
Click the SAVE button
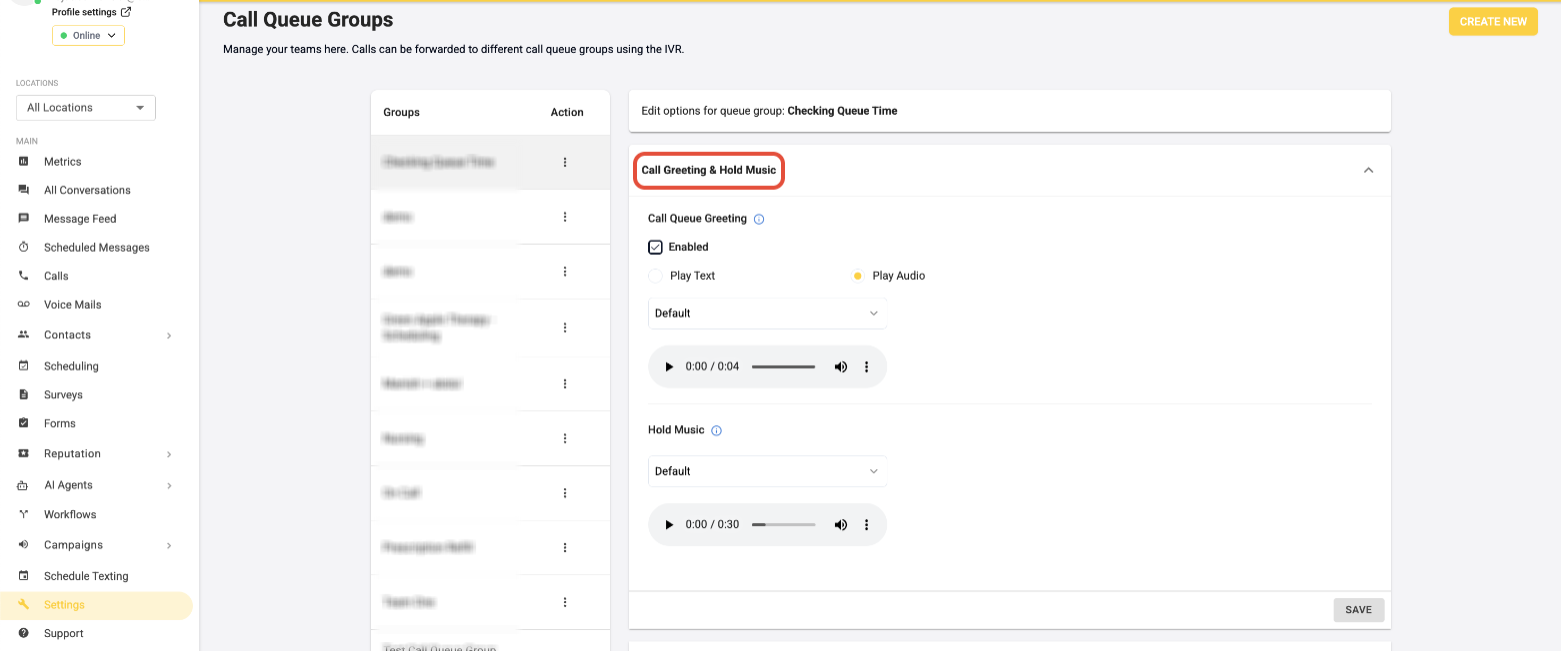(x=1358, y=610)
